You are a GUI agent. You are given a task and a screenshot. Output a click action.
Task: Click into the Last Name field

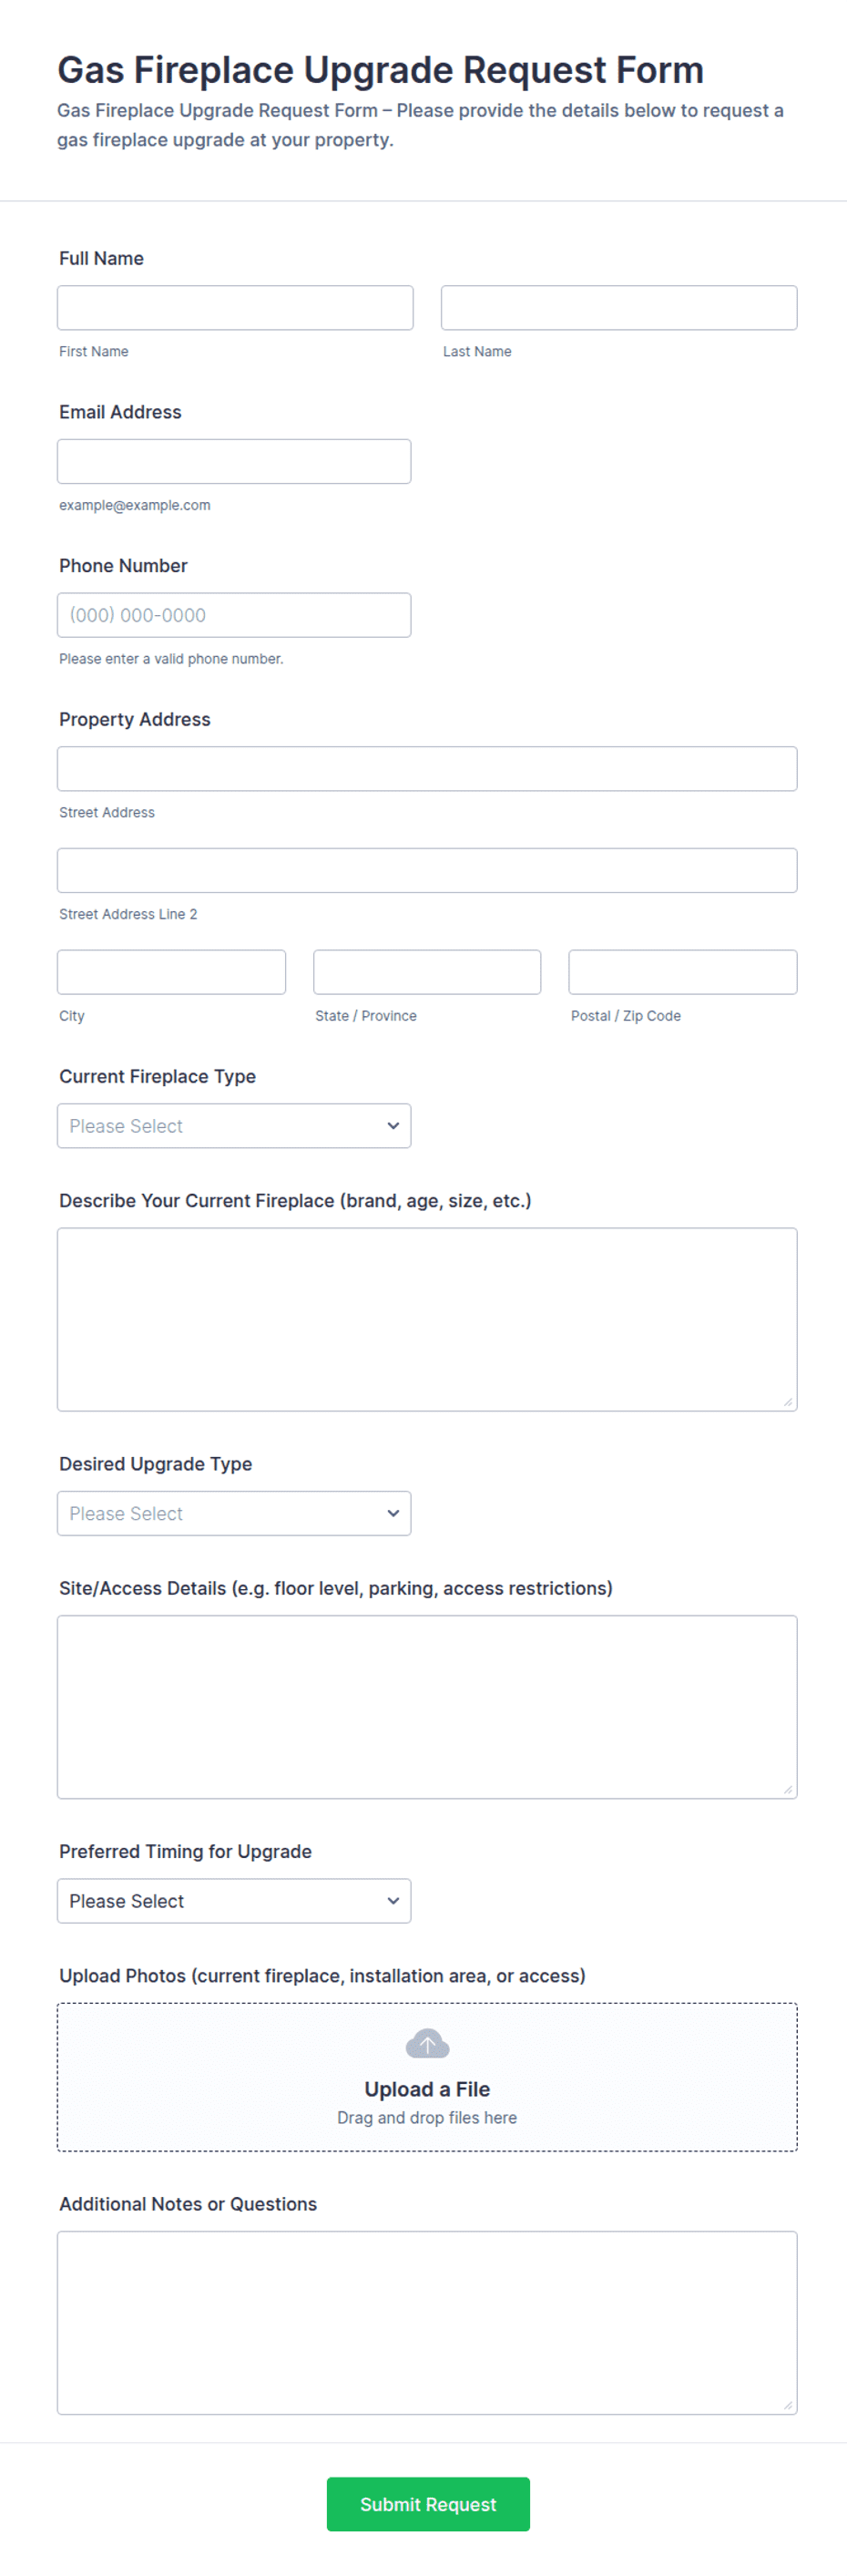pos(619,307)
